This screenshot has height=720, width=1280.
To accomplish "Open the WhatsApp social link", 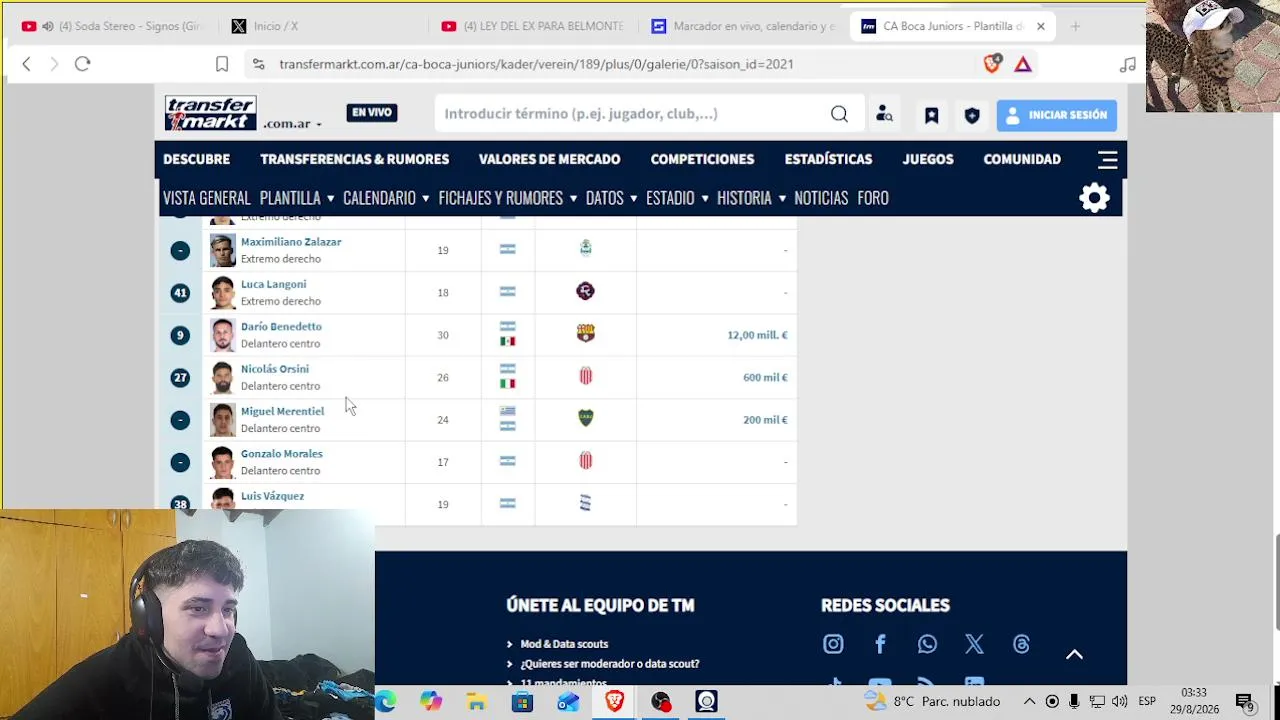I will 927,644.
